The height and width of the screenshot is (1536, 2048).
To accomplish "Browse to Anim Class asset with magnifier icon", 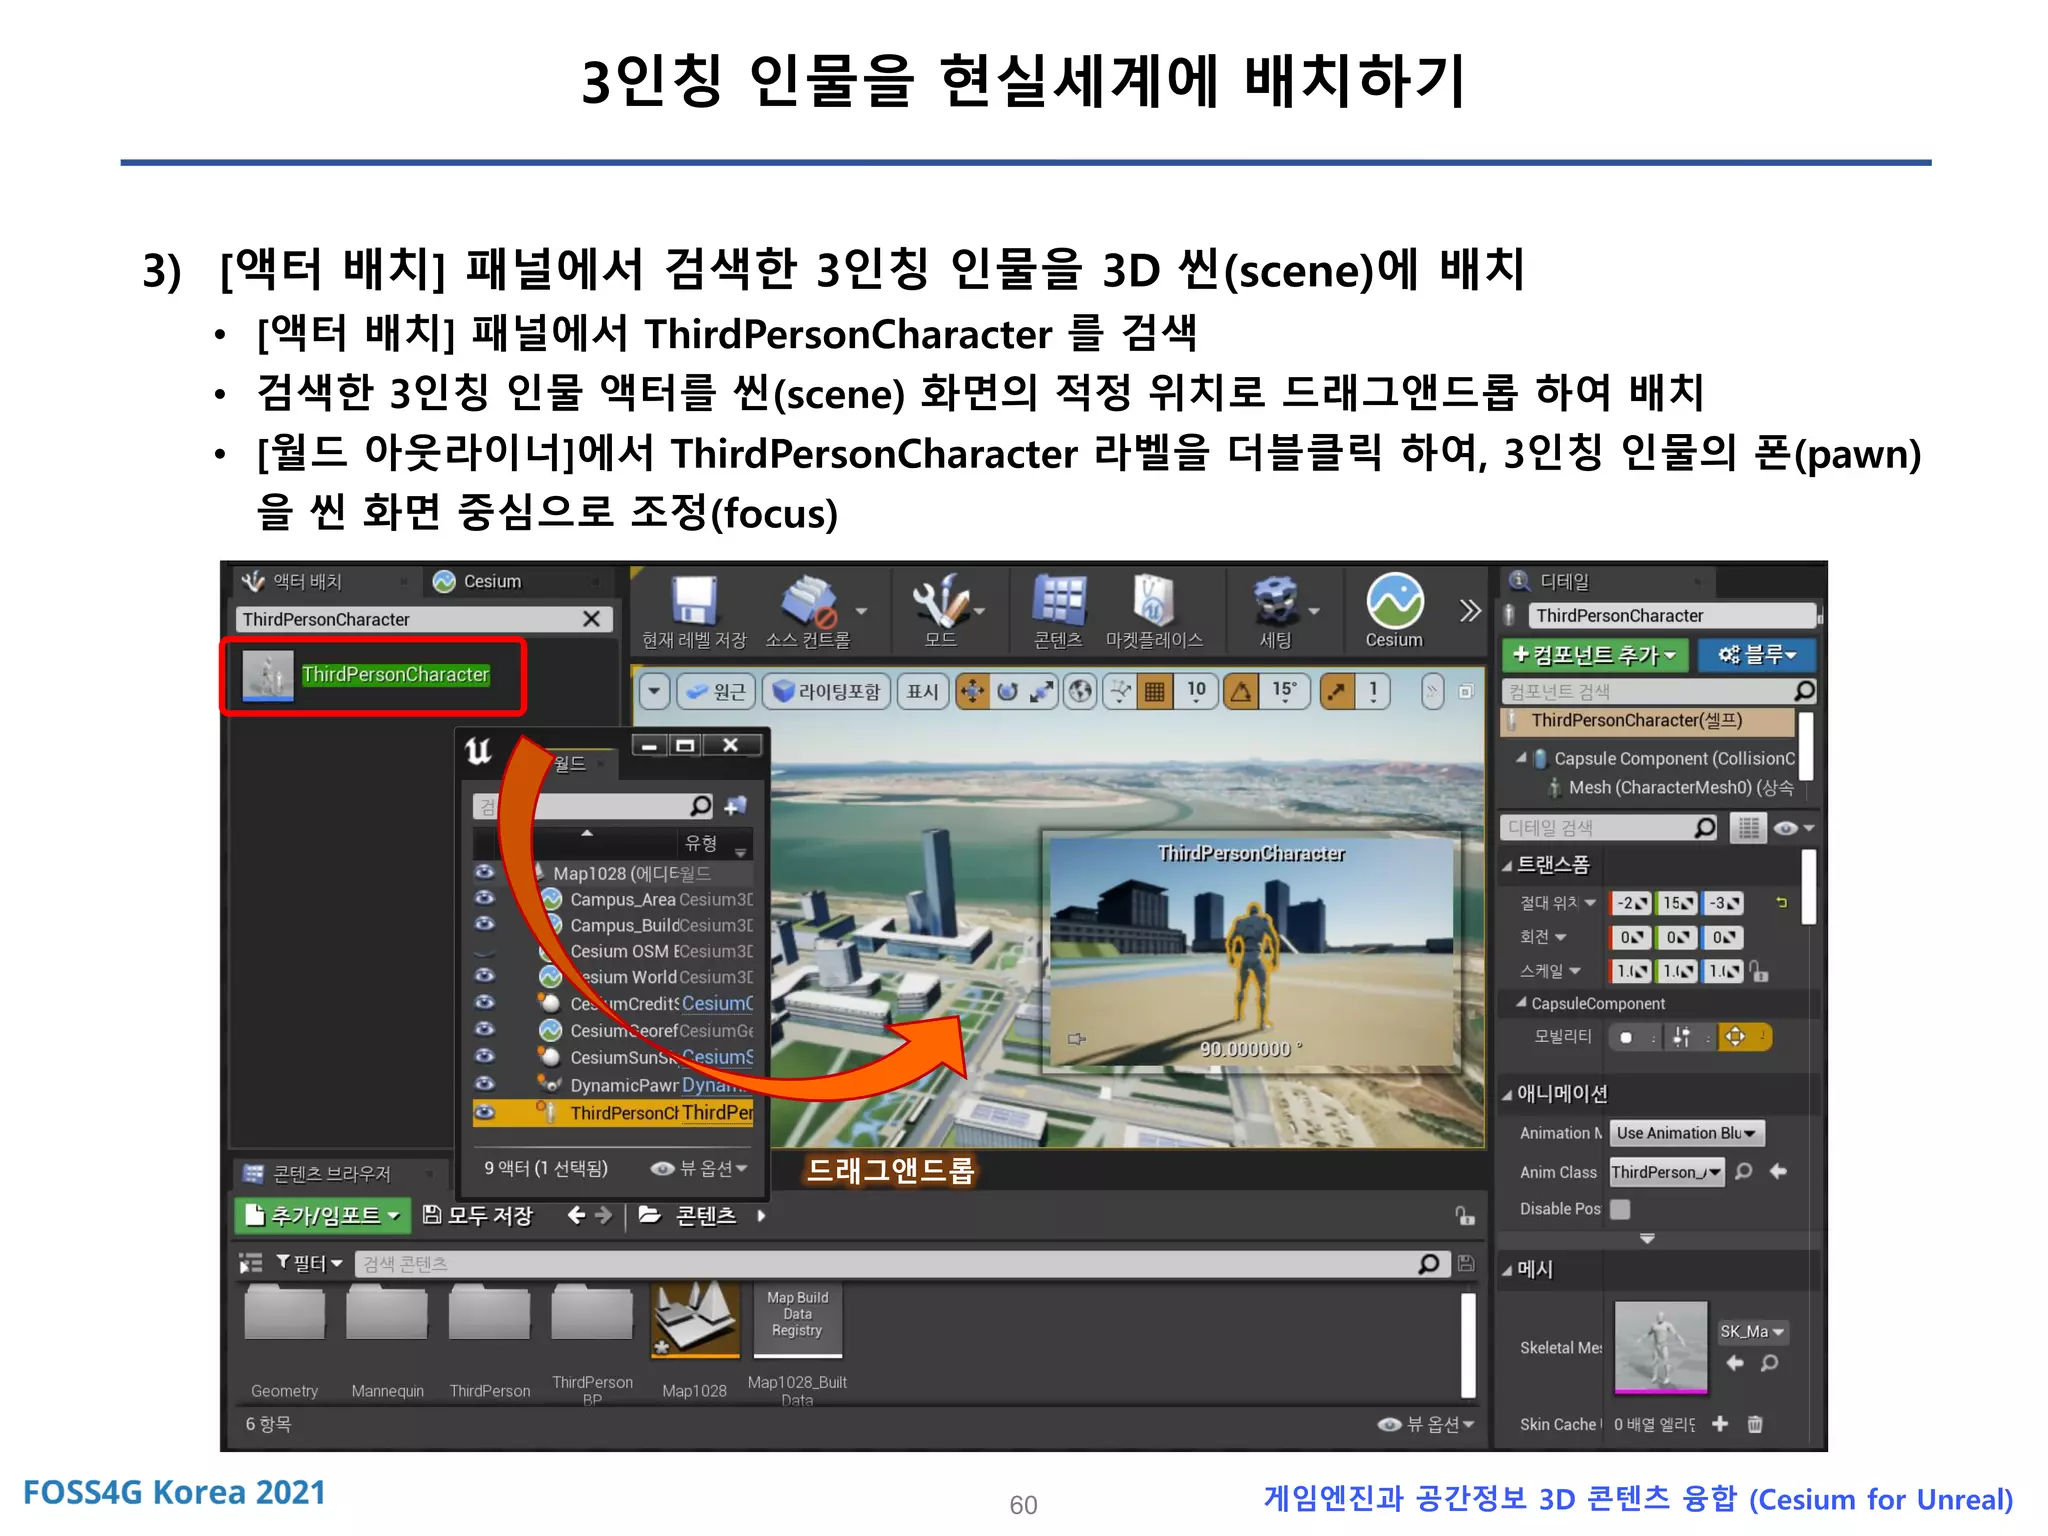I will 1744,1171.
